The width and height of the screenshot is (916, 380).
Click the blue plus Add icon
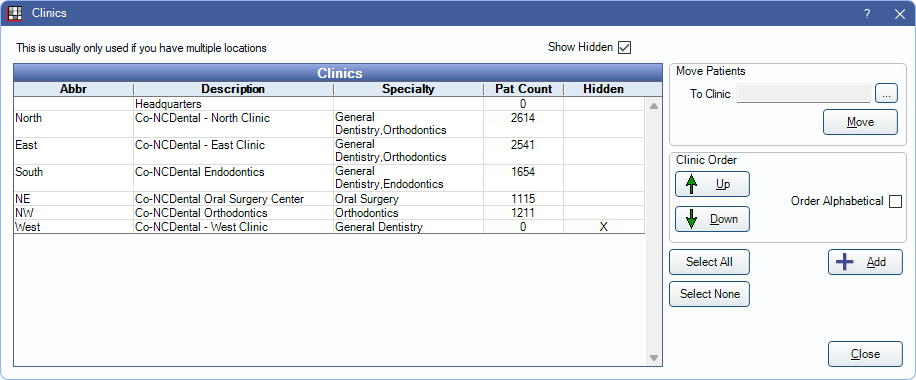[845, 262]
